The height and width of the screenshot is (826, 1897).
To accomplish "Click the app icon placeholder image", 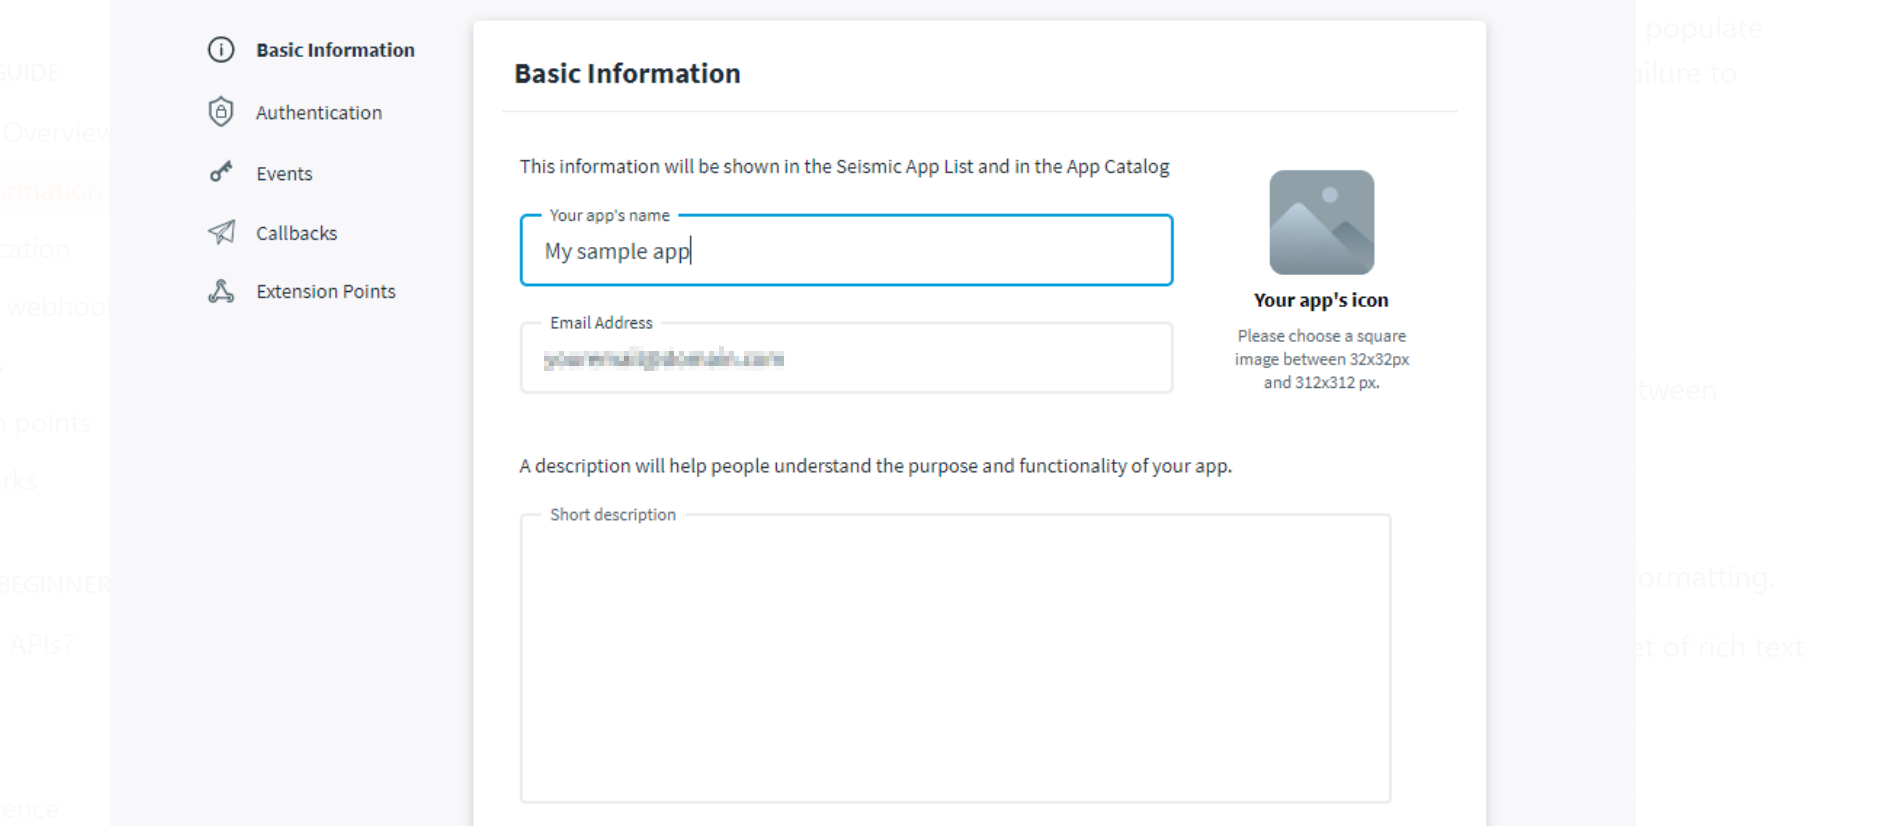I will (1321, 222).
